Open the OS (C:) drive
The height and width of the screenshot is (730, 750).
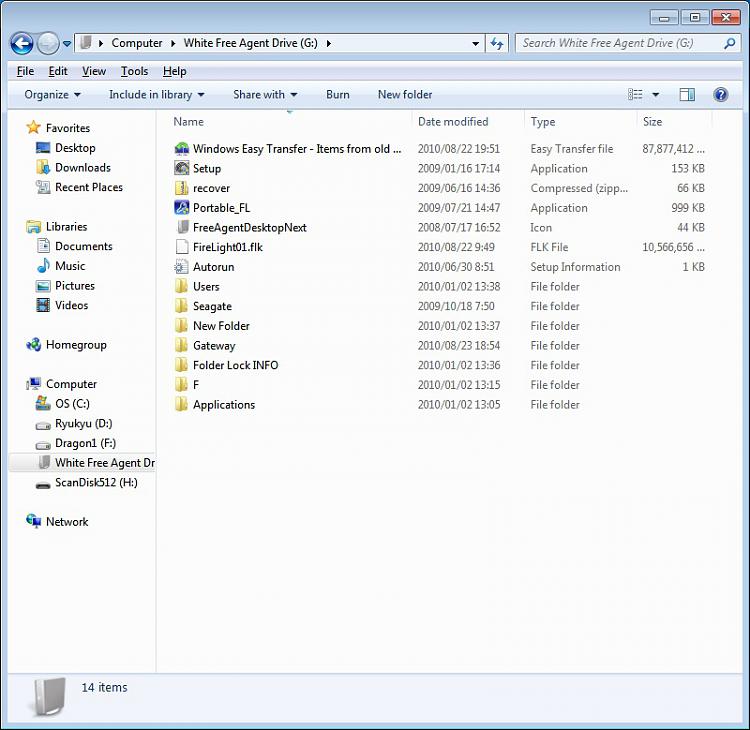pos(72,404)
